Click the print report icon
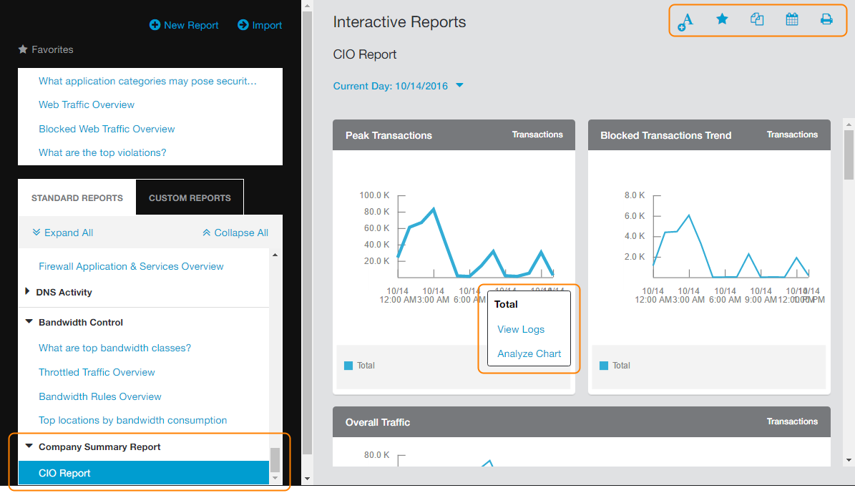 tap(826, 19)
